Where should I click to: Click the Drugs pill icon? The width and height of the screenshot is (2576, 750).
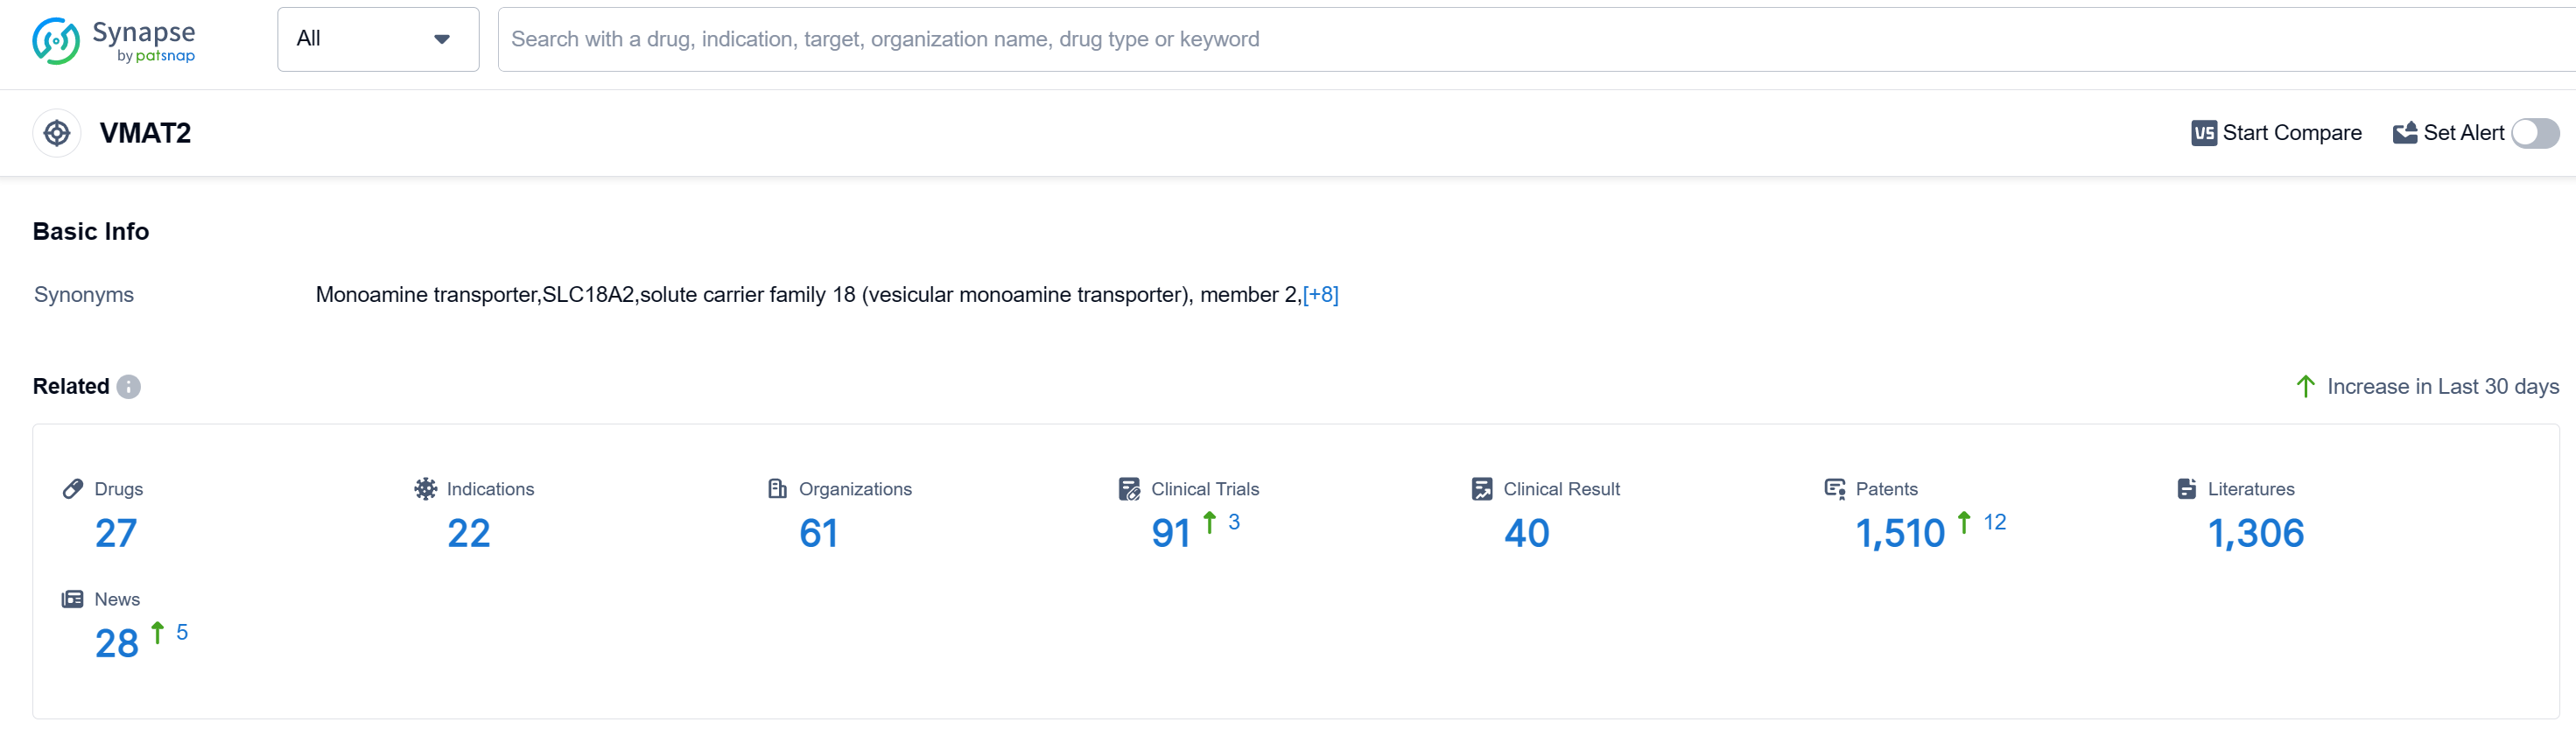tap(73, 489)
